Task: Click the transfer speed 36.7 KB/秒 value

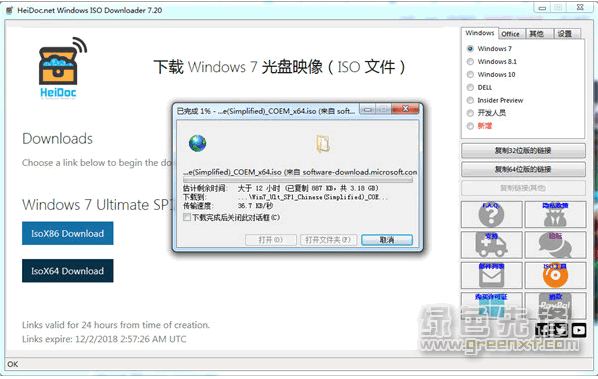Action: coord(255,206)
